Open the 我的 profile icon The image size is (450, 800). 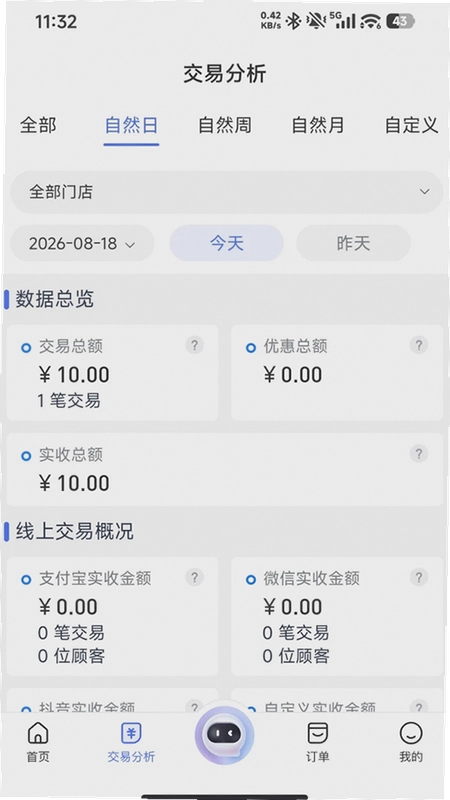pos(411,733)
